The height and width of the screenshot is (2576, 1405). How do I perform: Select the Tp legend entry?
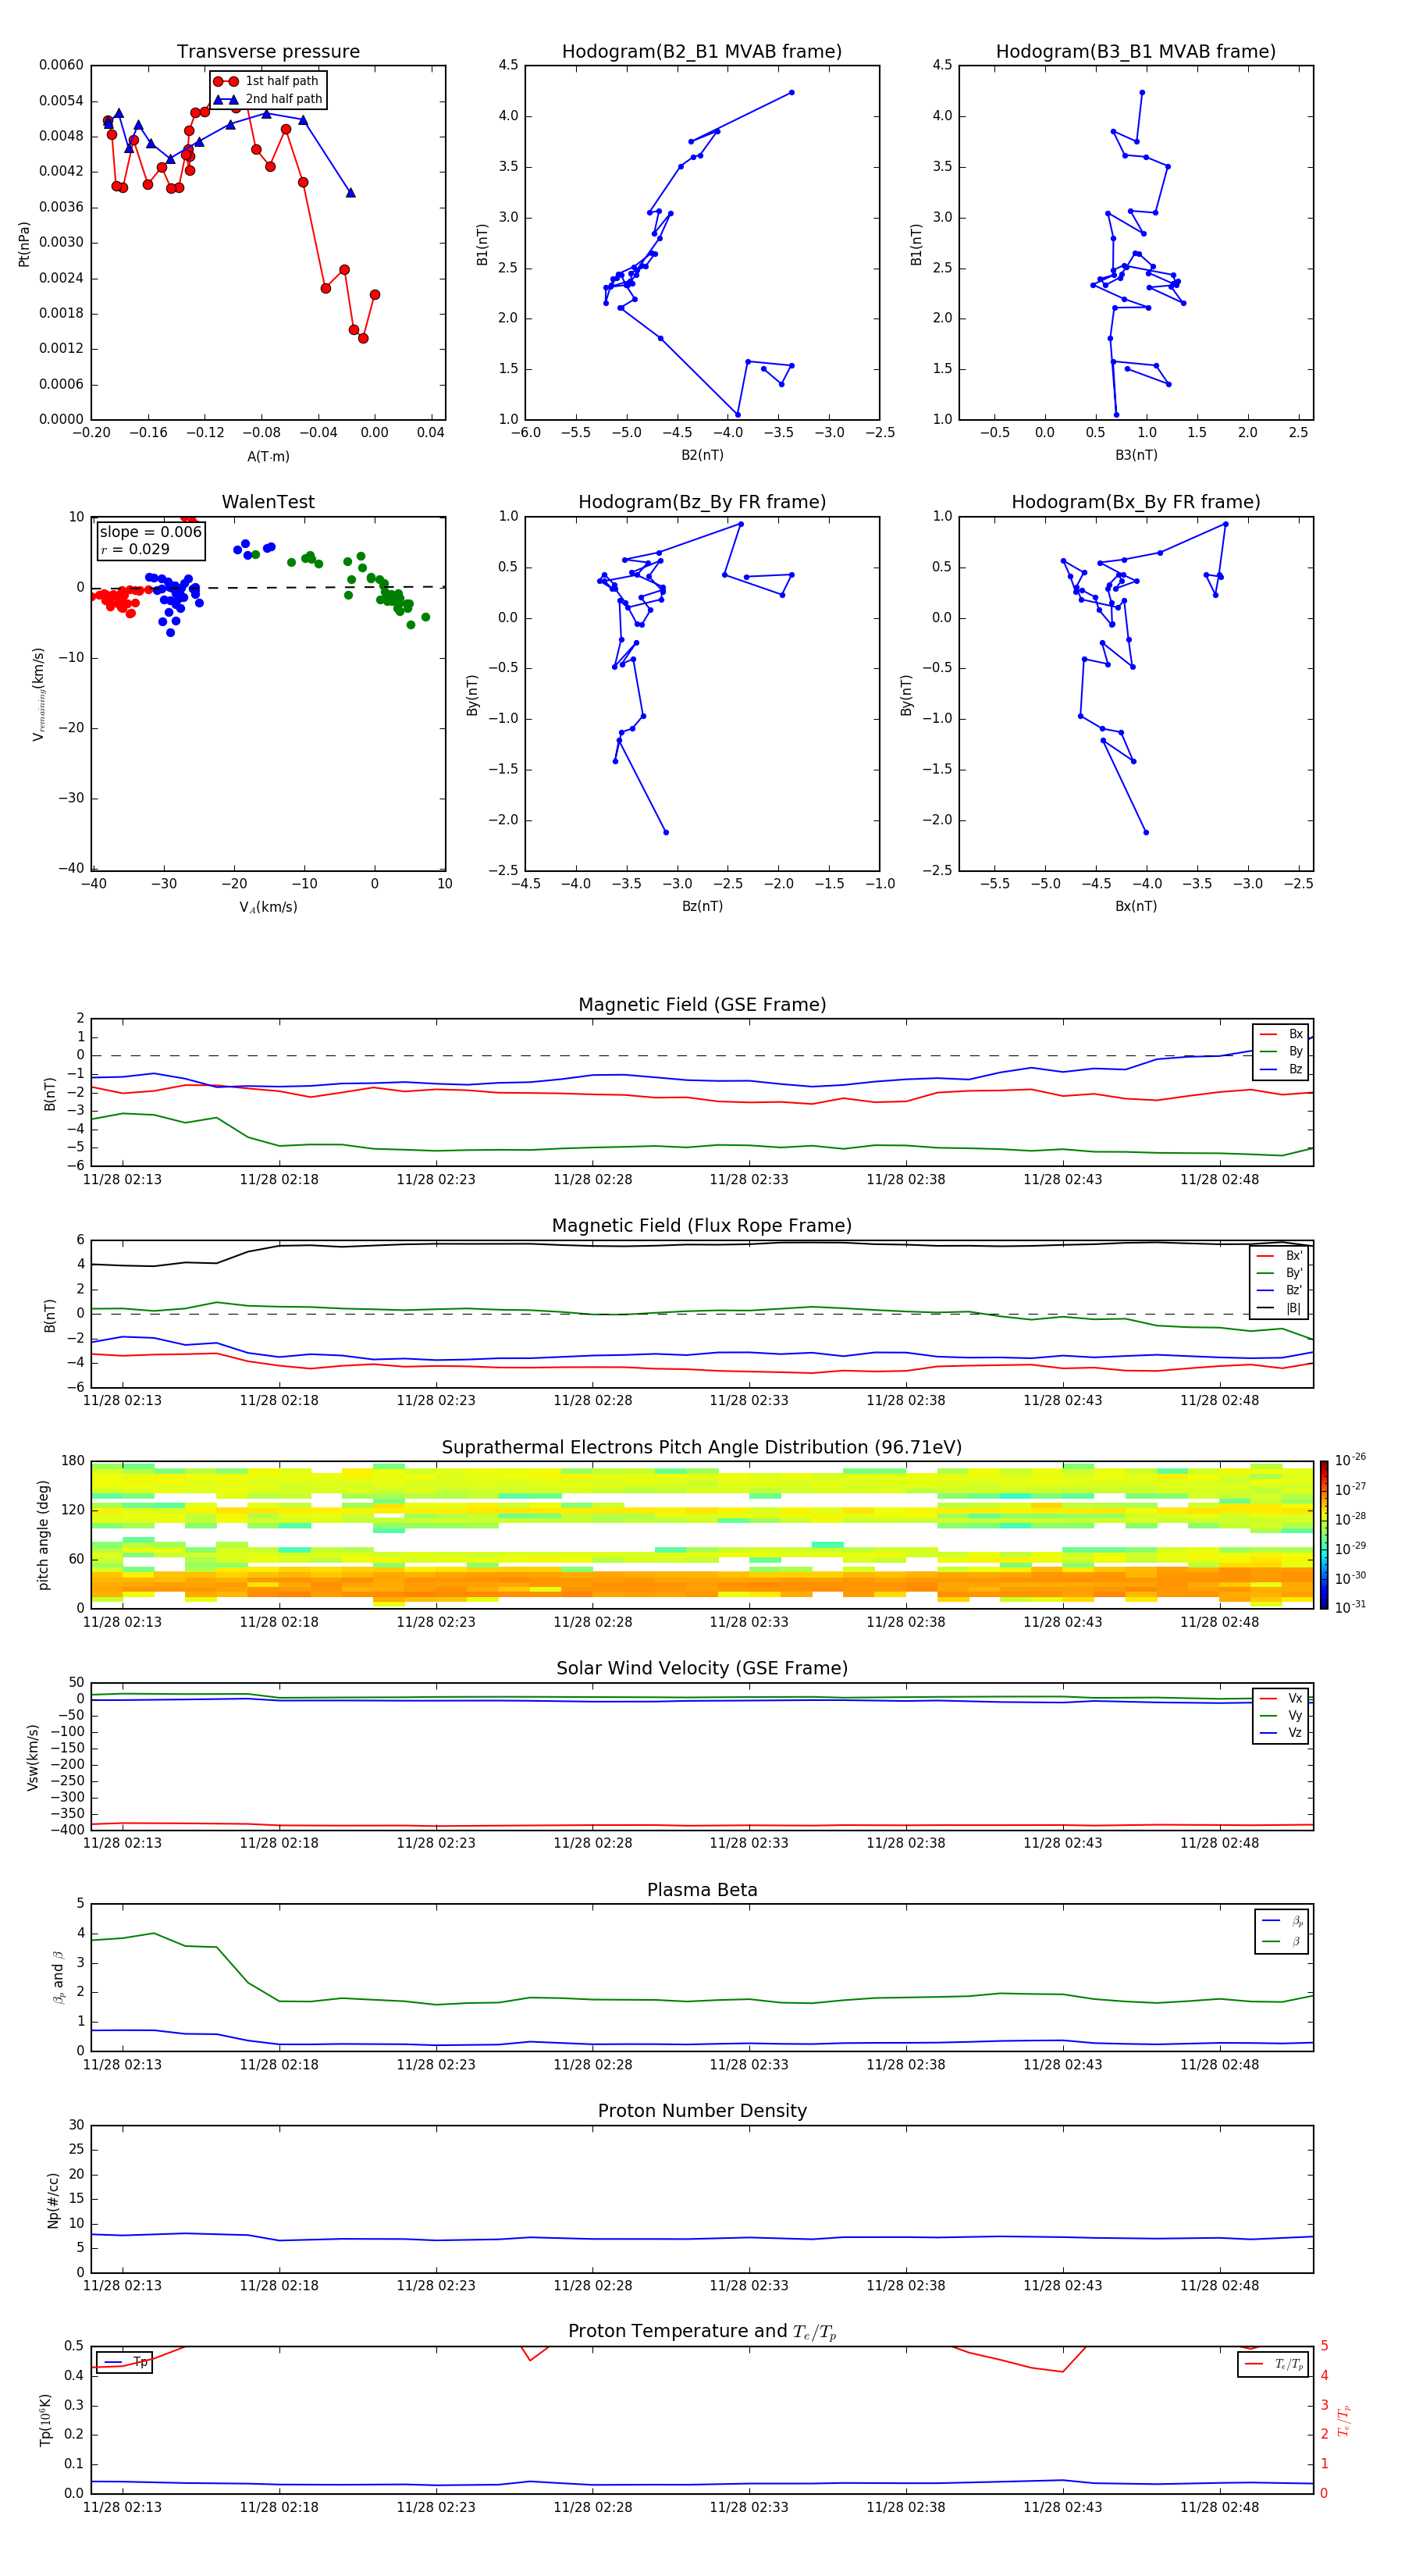pos(125,2362)
